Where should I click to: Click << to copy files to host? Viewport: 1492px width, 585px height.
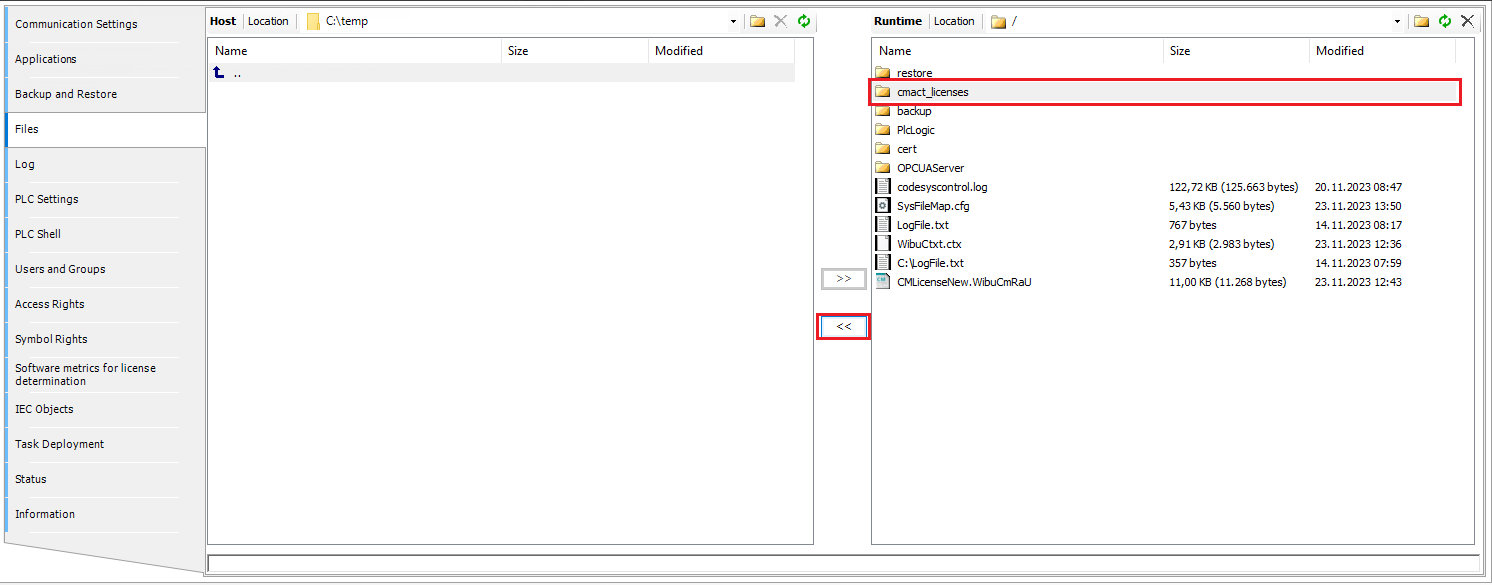click(x=843, y=326)
